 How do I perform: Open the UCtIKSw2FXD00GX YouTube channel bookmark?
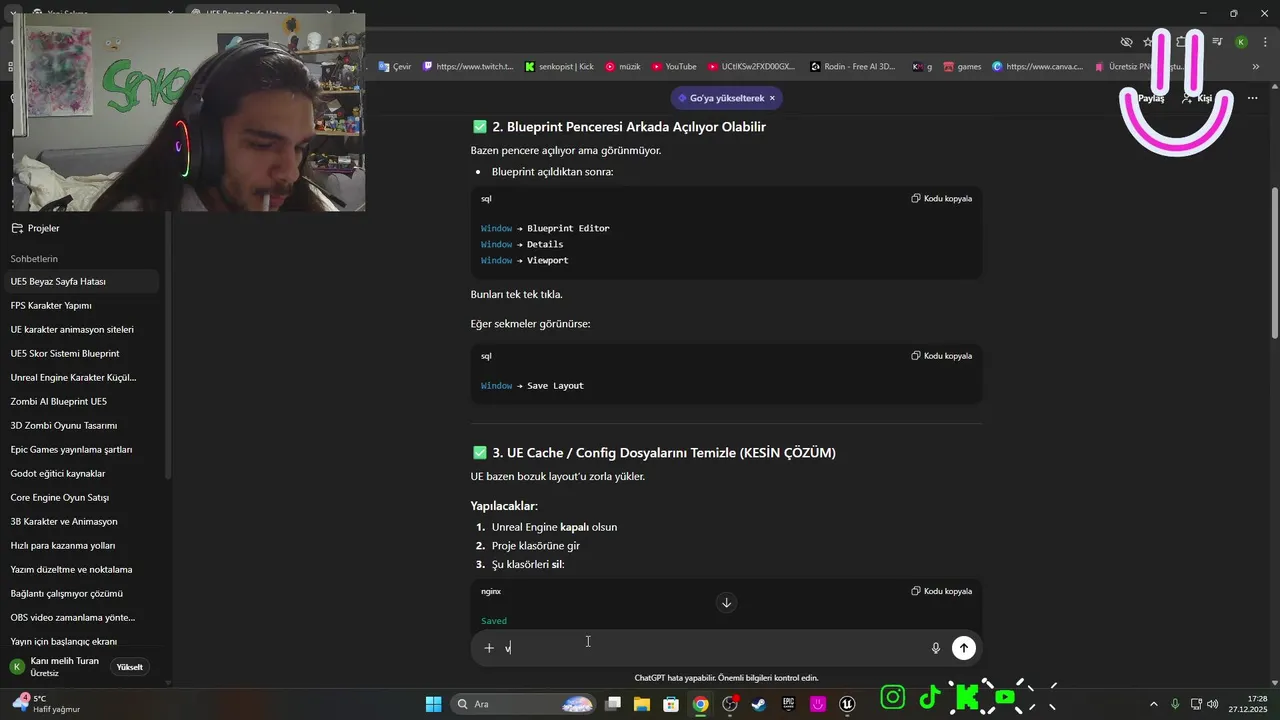[x=751, y=67]
